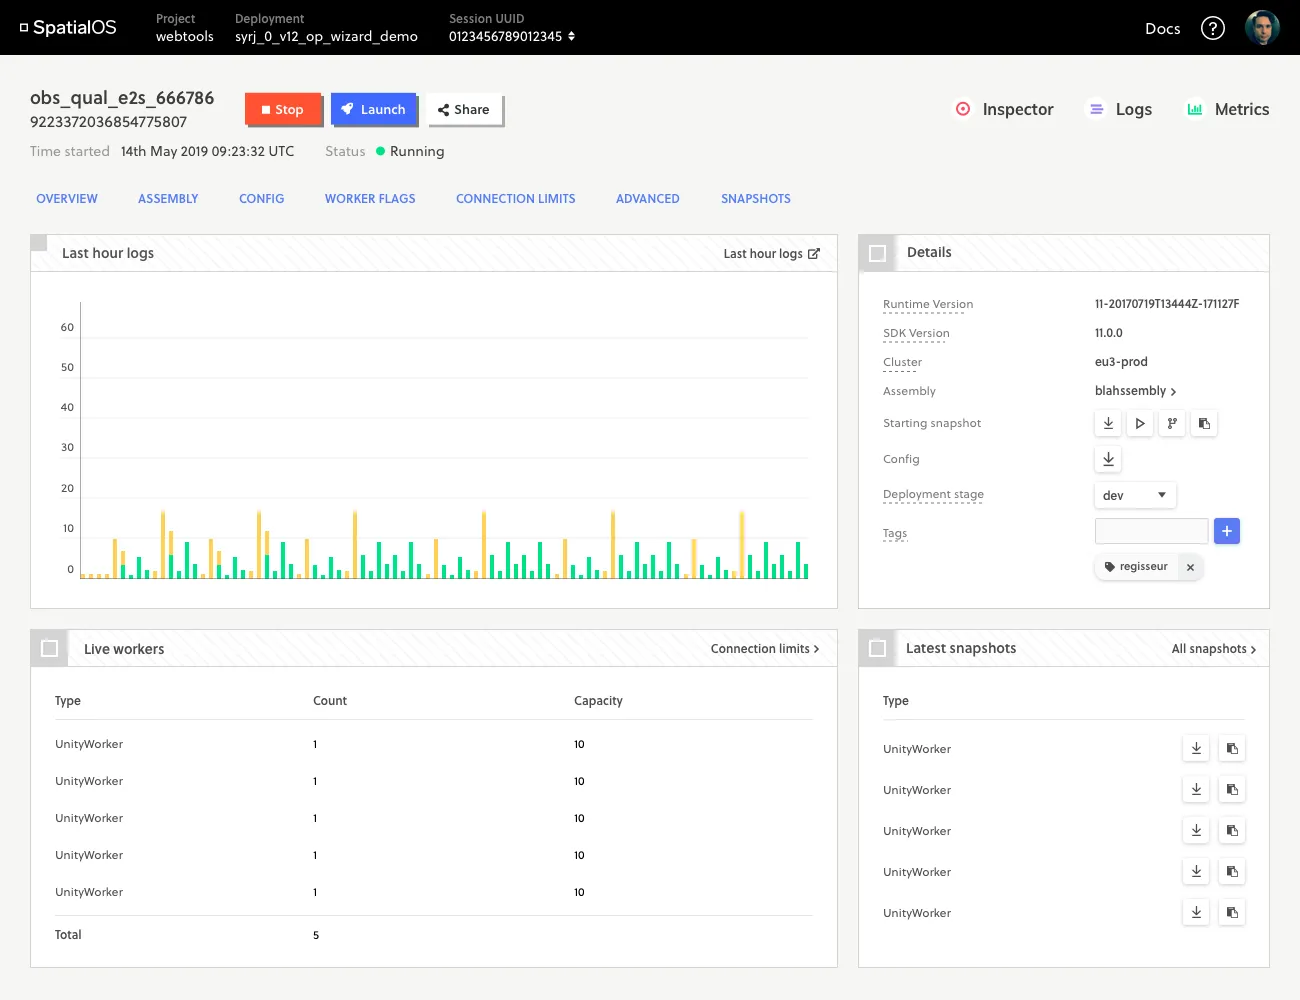Click the blue plus button to add tag
The image size is (1300, 1000).
[1227, 531]
